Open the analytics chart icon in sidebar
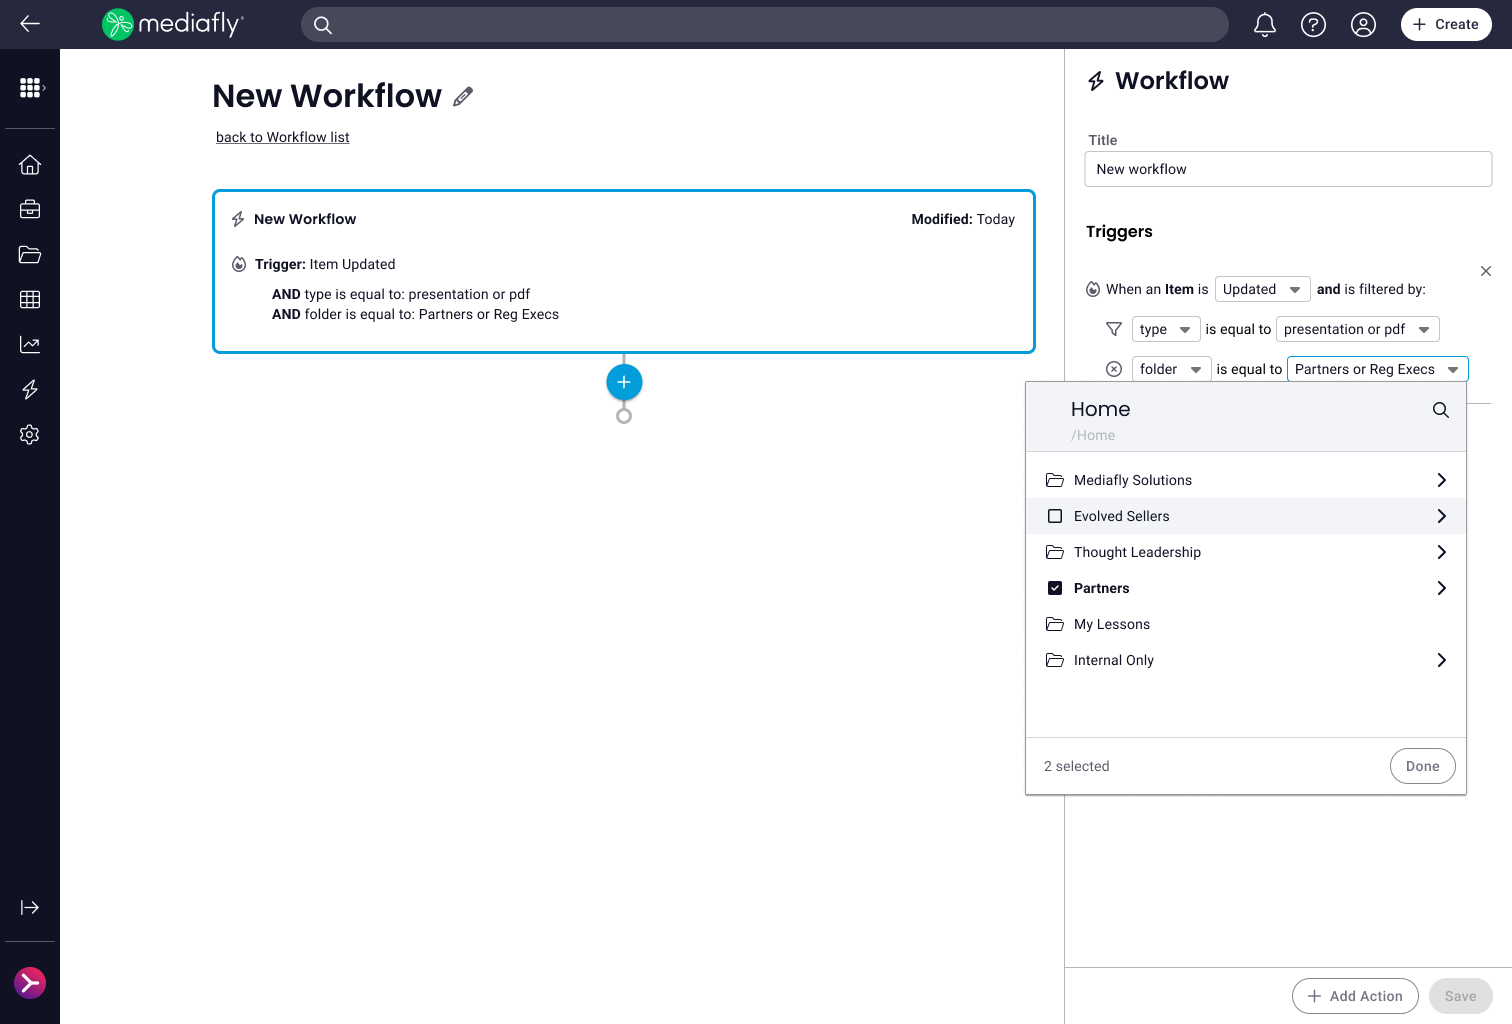Viewport: 1512px width, 1024px height. (30, 344)
